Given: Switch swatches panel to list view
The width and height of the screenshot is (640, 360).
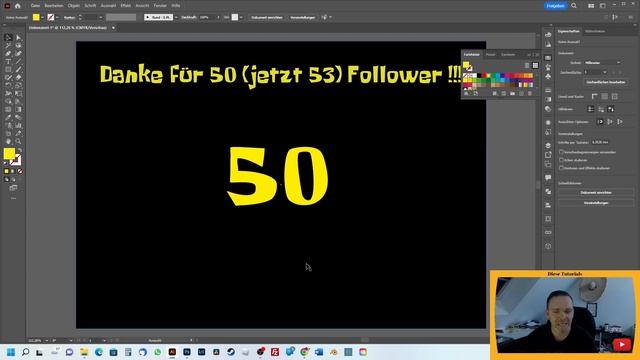Looking at the screenshot, I should [527, 65].
